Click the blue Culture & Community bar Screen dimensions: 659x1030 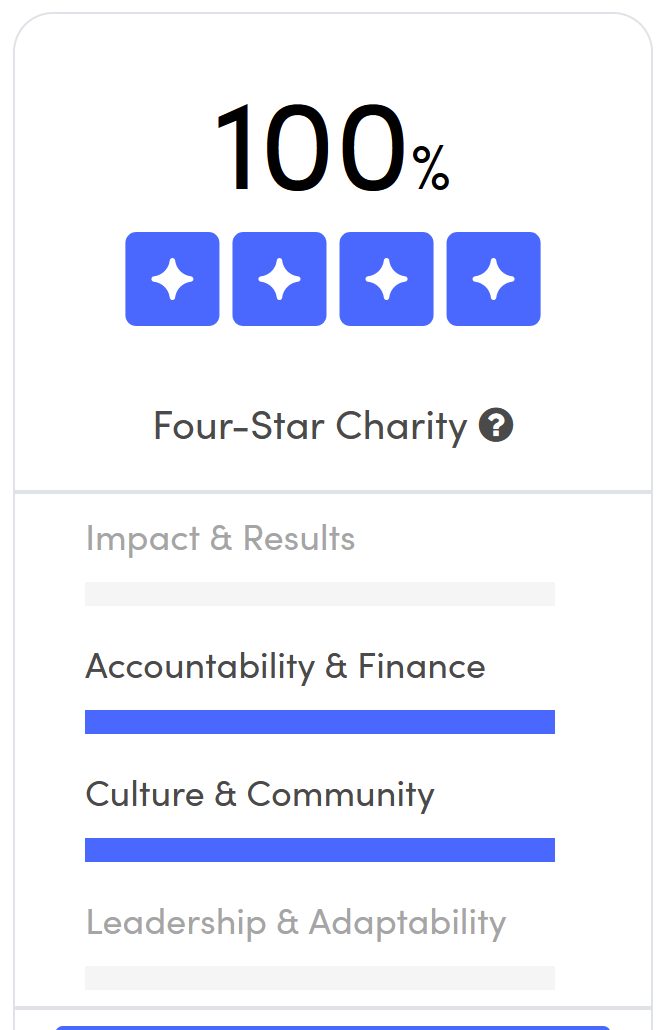[x=320, y=850]
